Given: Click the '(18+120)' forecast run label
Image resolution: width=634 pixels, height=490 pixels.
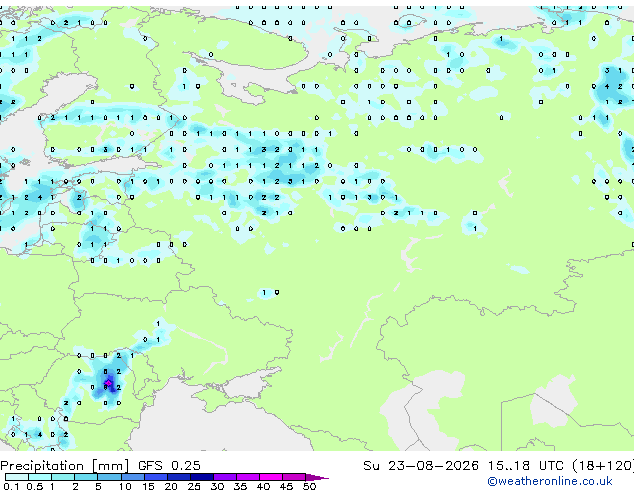Looking at the screenshot, I should tap(603, 466).
